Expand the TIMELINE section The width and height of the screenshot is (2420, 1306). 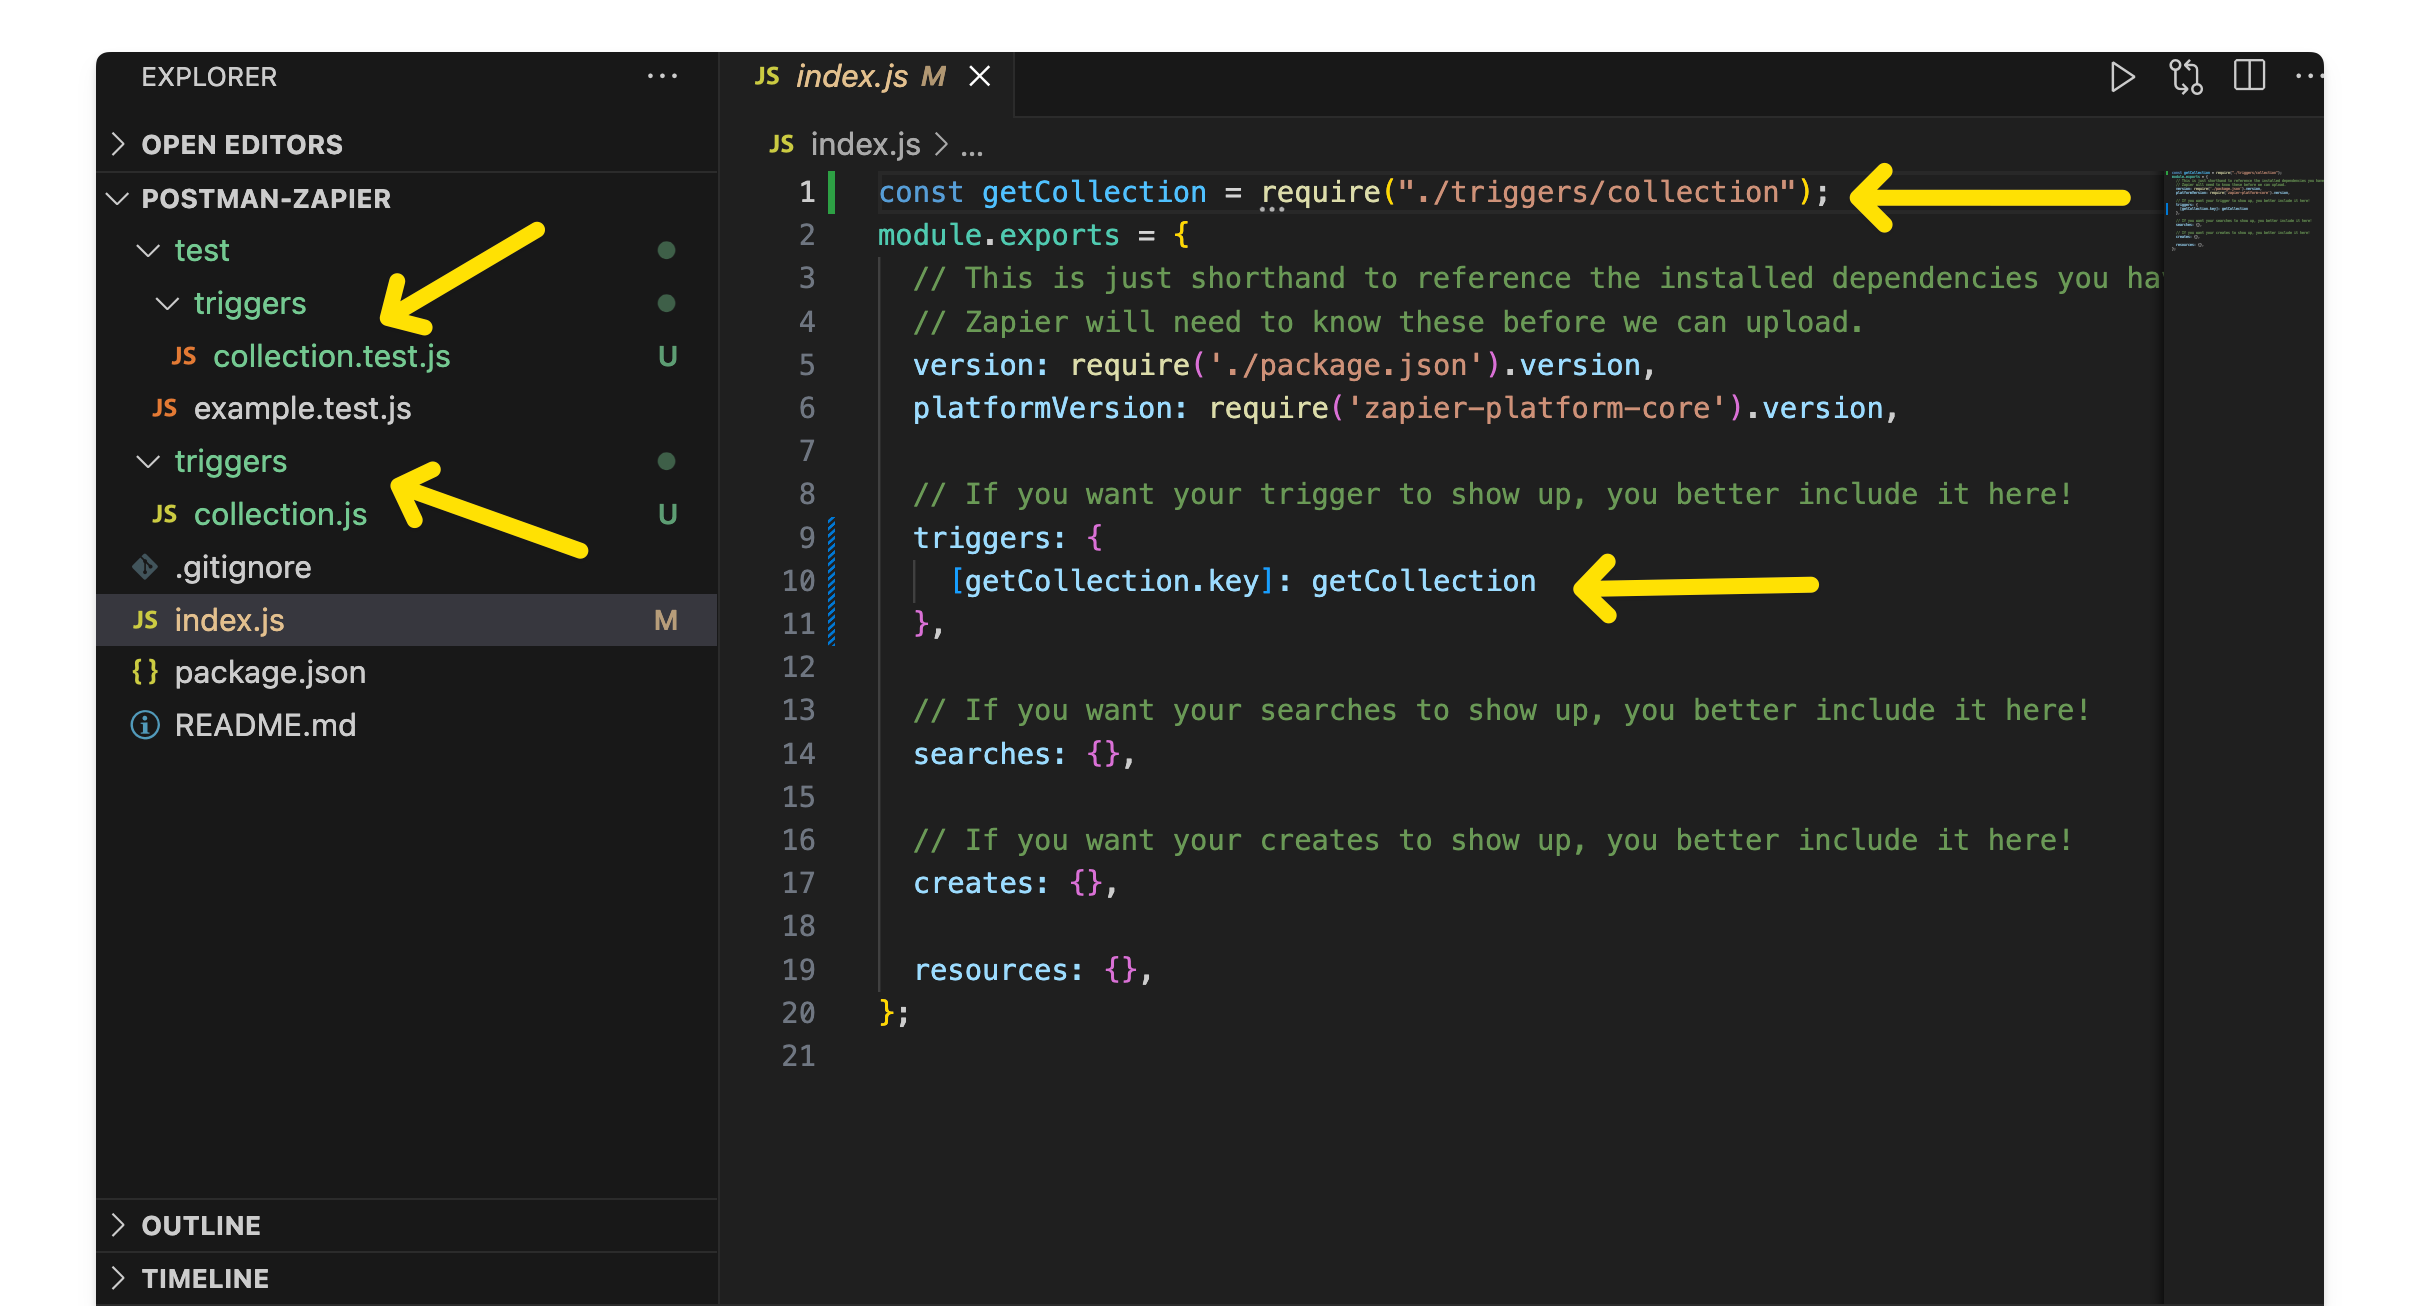point(205,1278)
